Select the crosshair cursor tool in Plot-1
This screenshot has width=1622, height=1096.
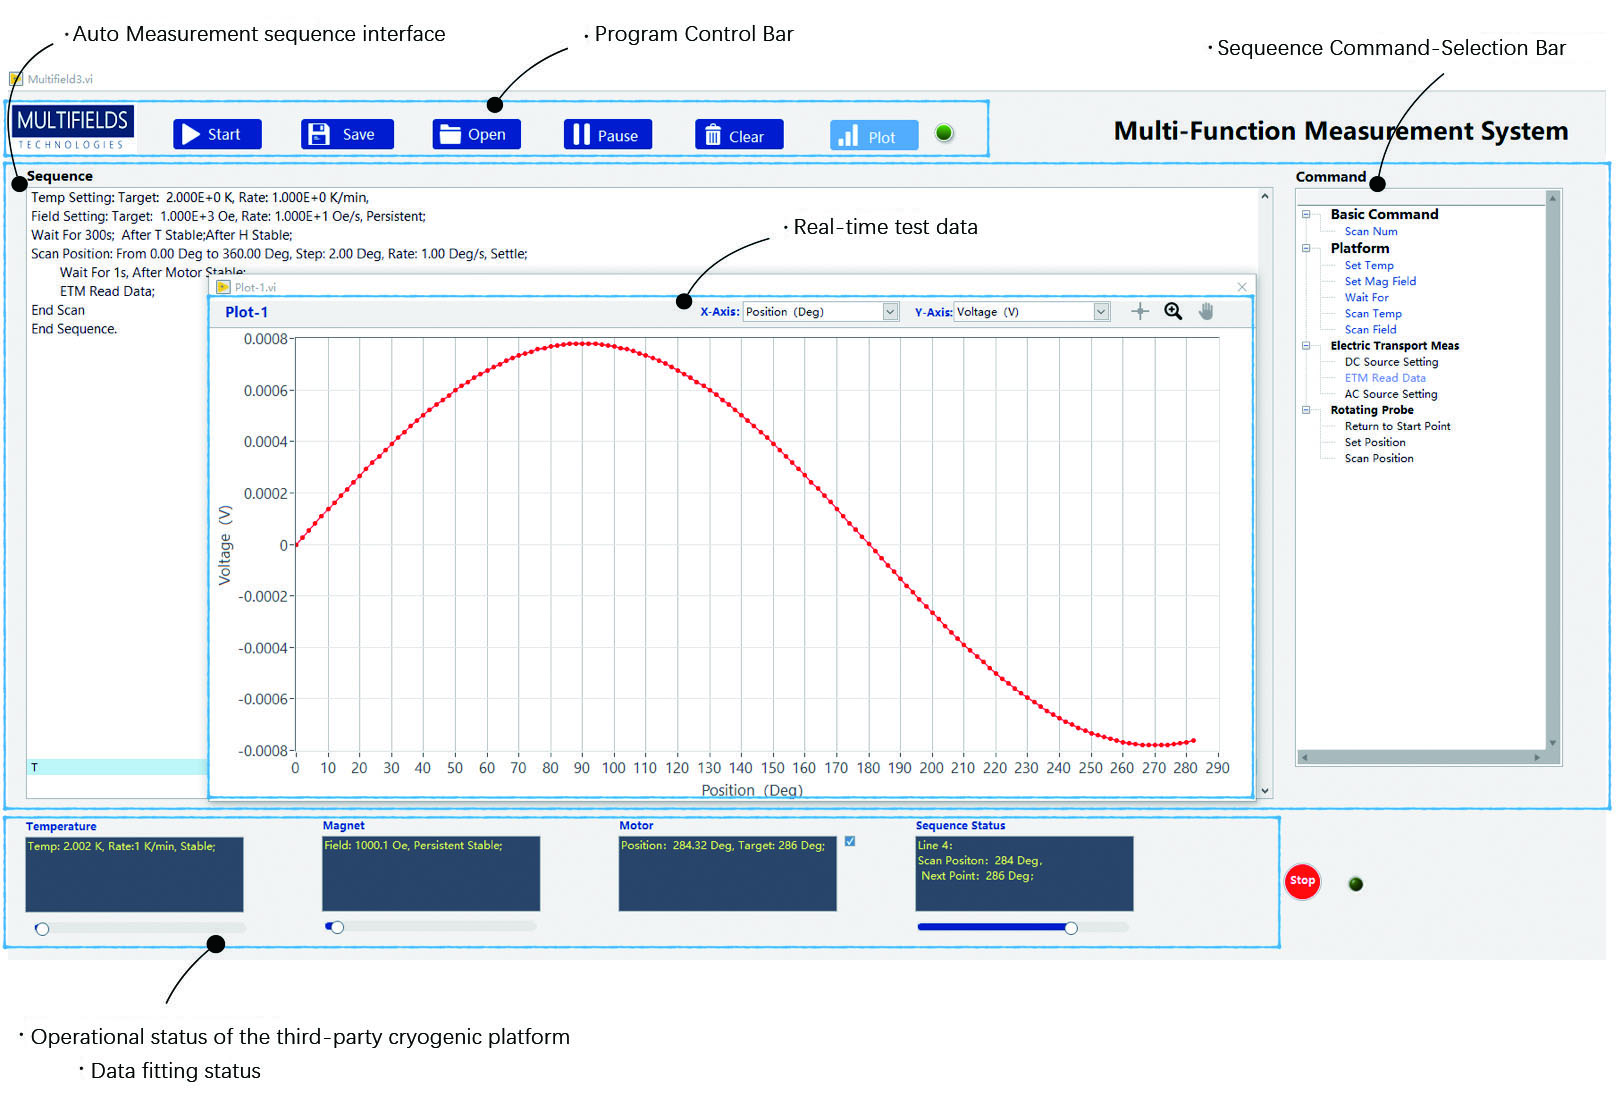tap(1139, 311)
